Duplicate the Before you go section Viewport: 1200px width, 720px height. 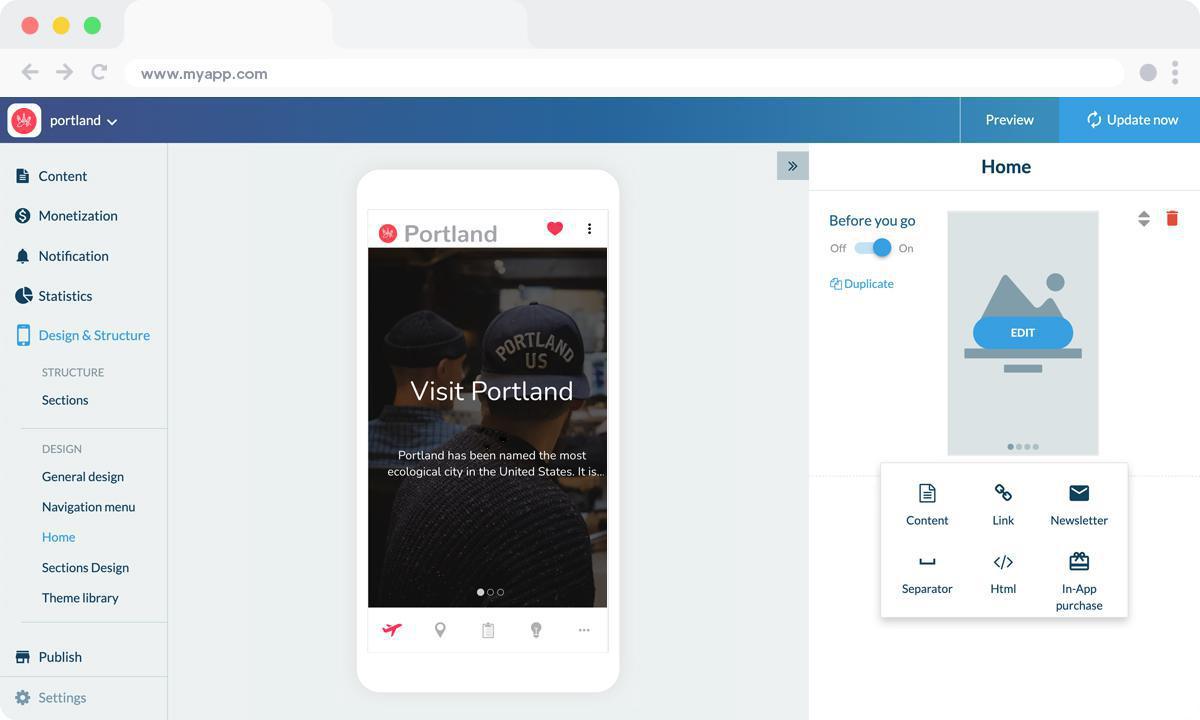tap(861, 283)
